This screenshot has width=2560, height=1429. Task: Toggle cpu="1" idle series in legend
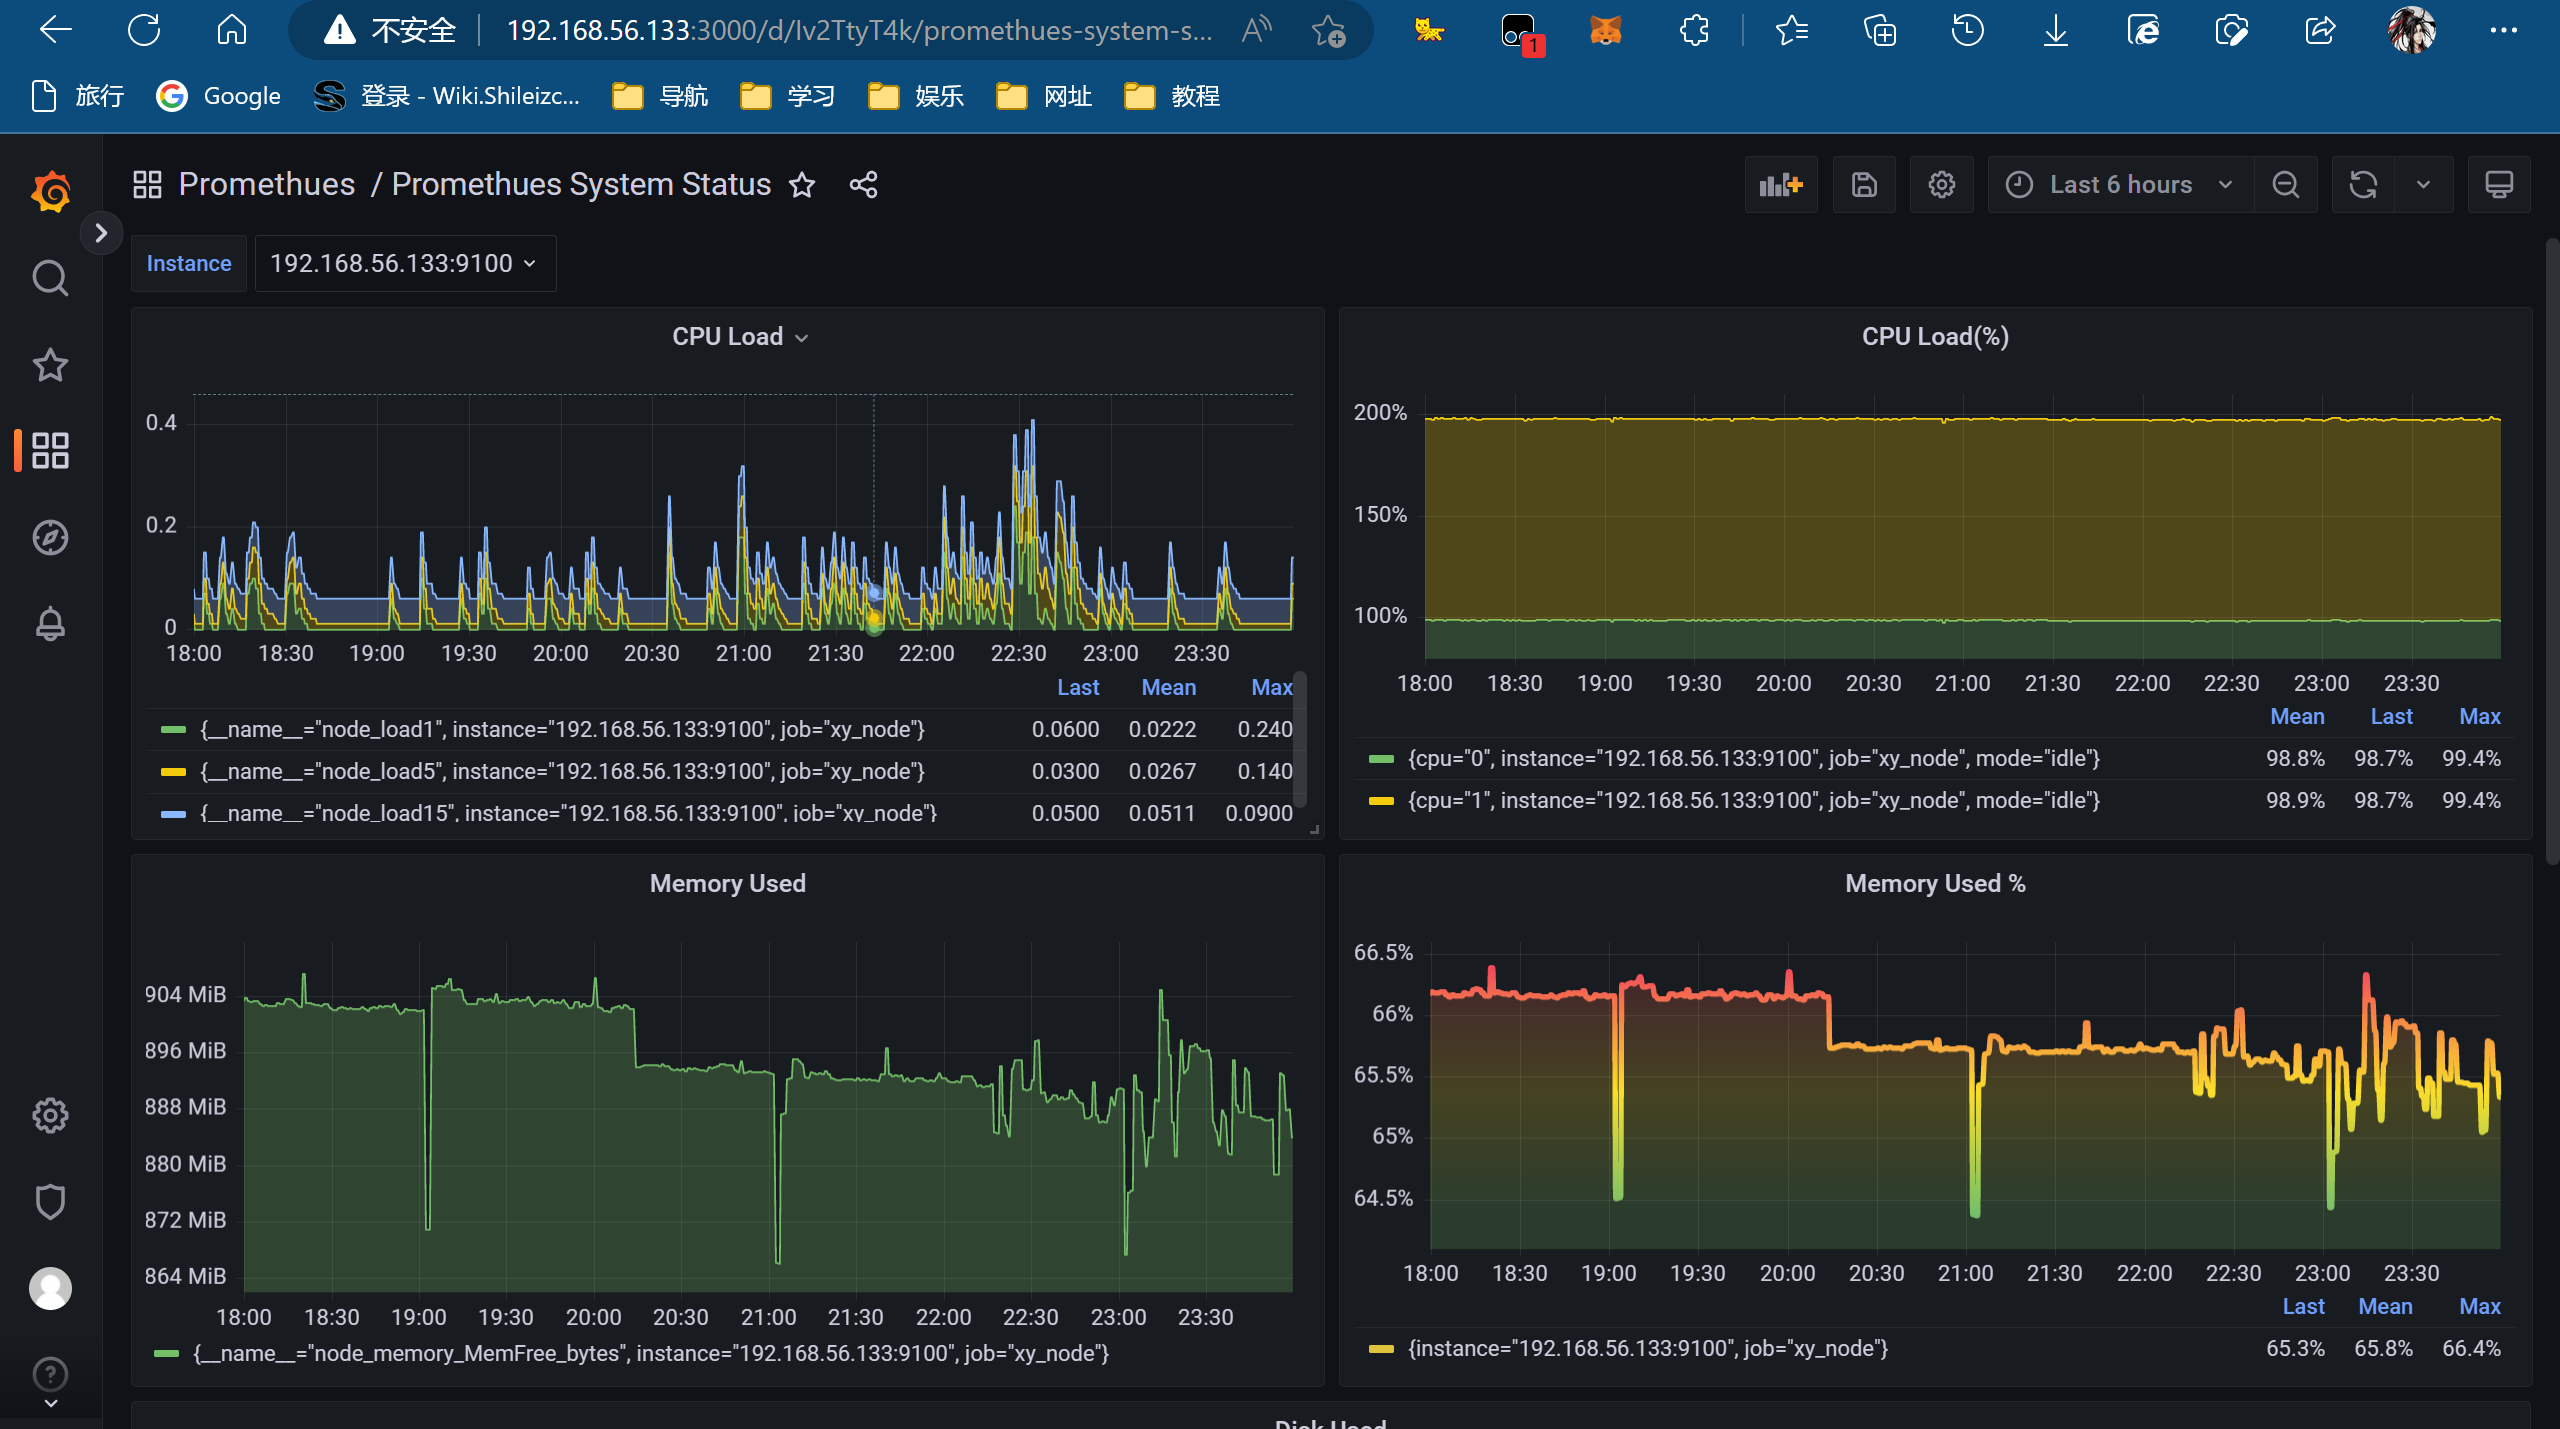tap(1754, 801)
